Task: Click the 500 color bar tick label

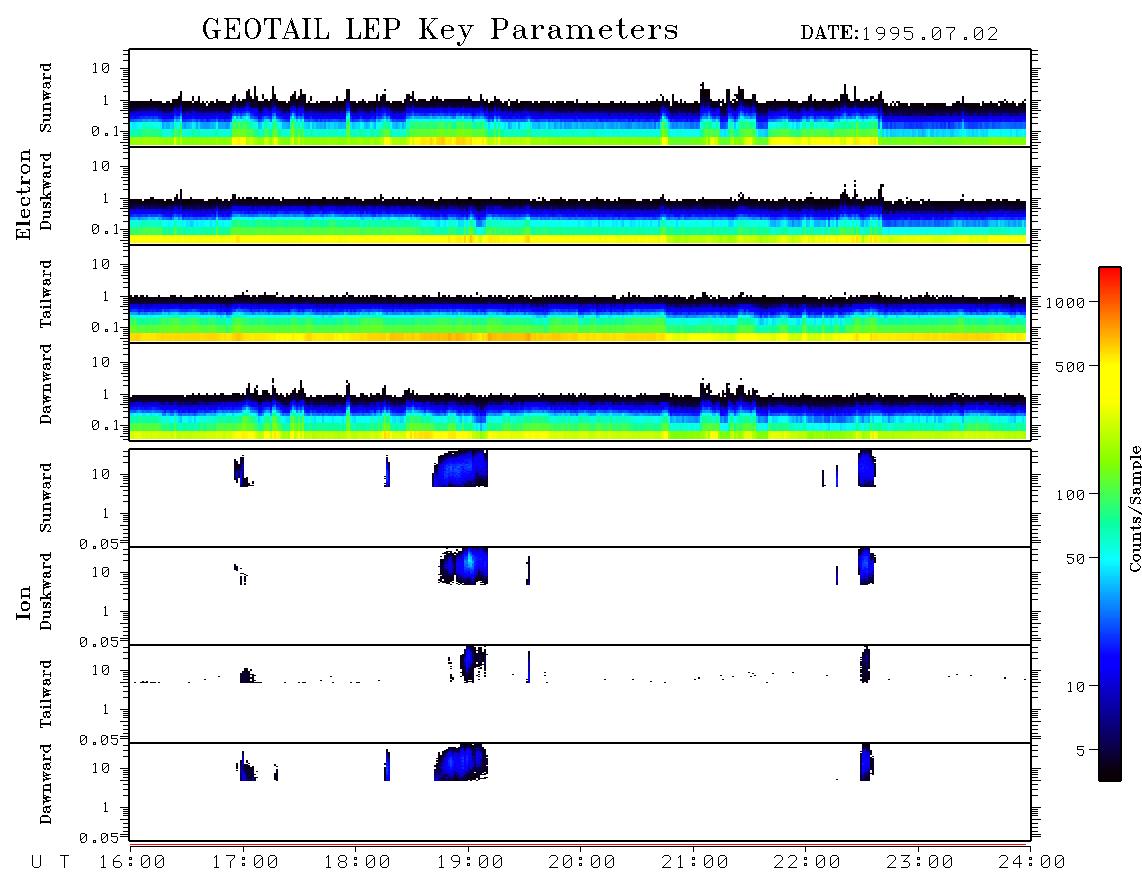Action: 1071,366
